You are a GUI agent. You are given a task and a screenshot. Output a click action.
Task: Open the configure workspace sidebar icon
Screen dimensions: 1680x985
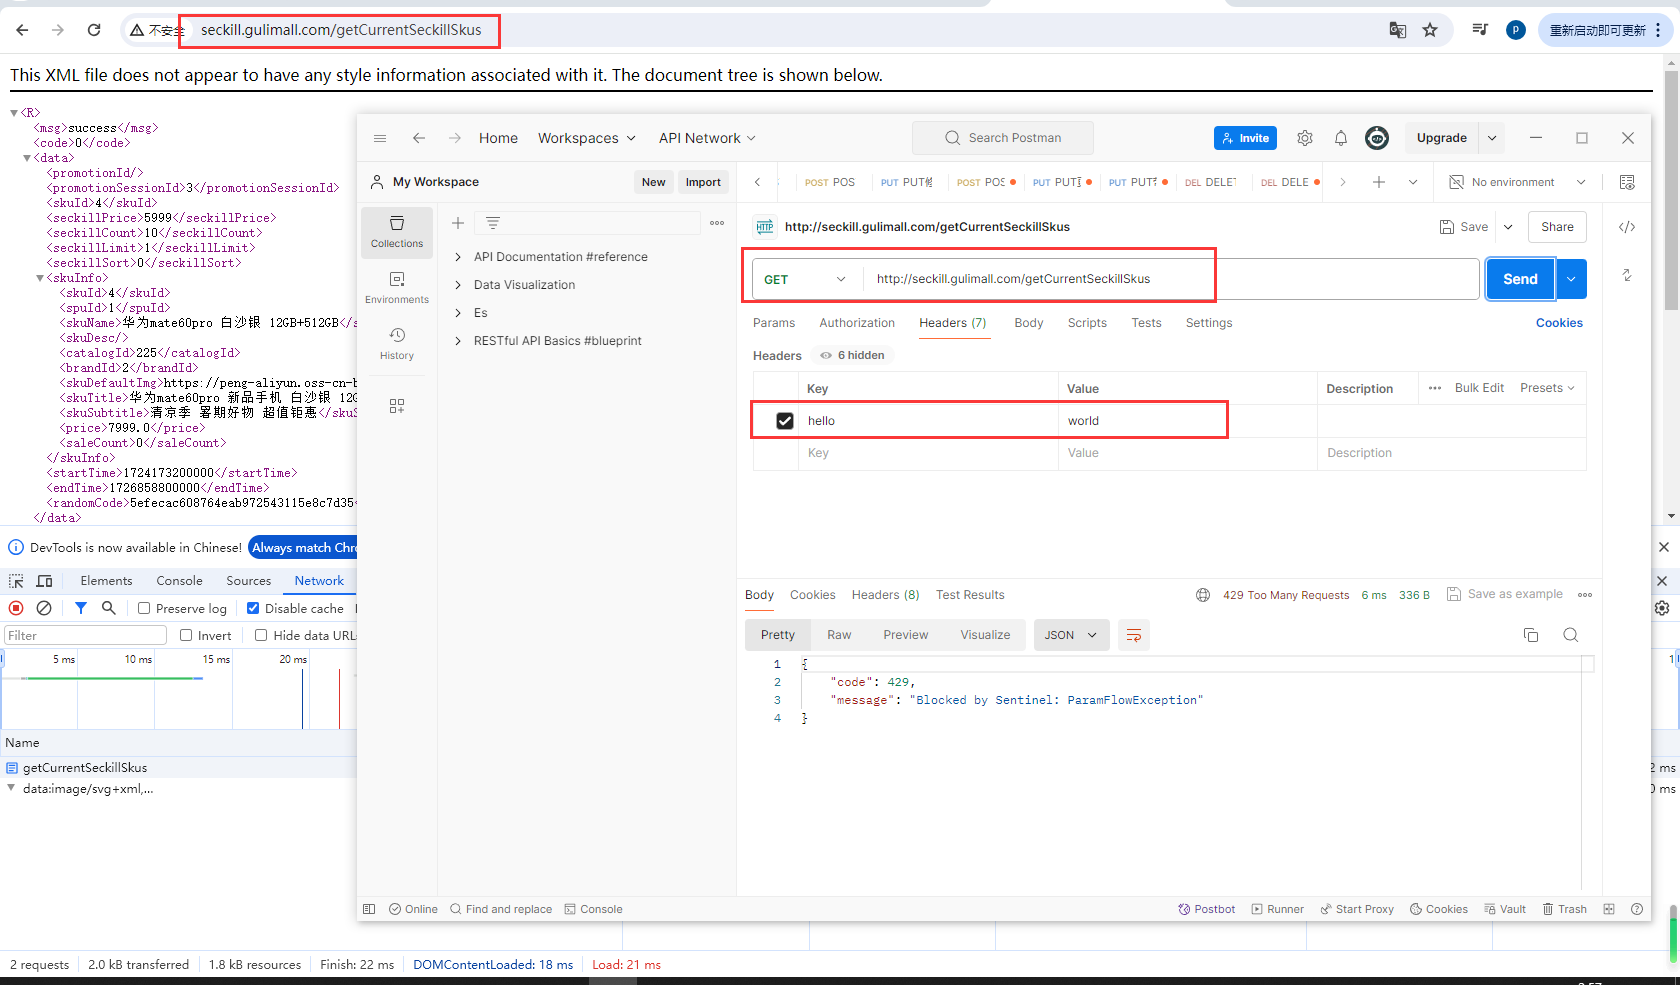397,405
